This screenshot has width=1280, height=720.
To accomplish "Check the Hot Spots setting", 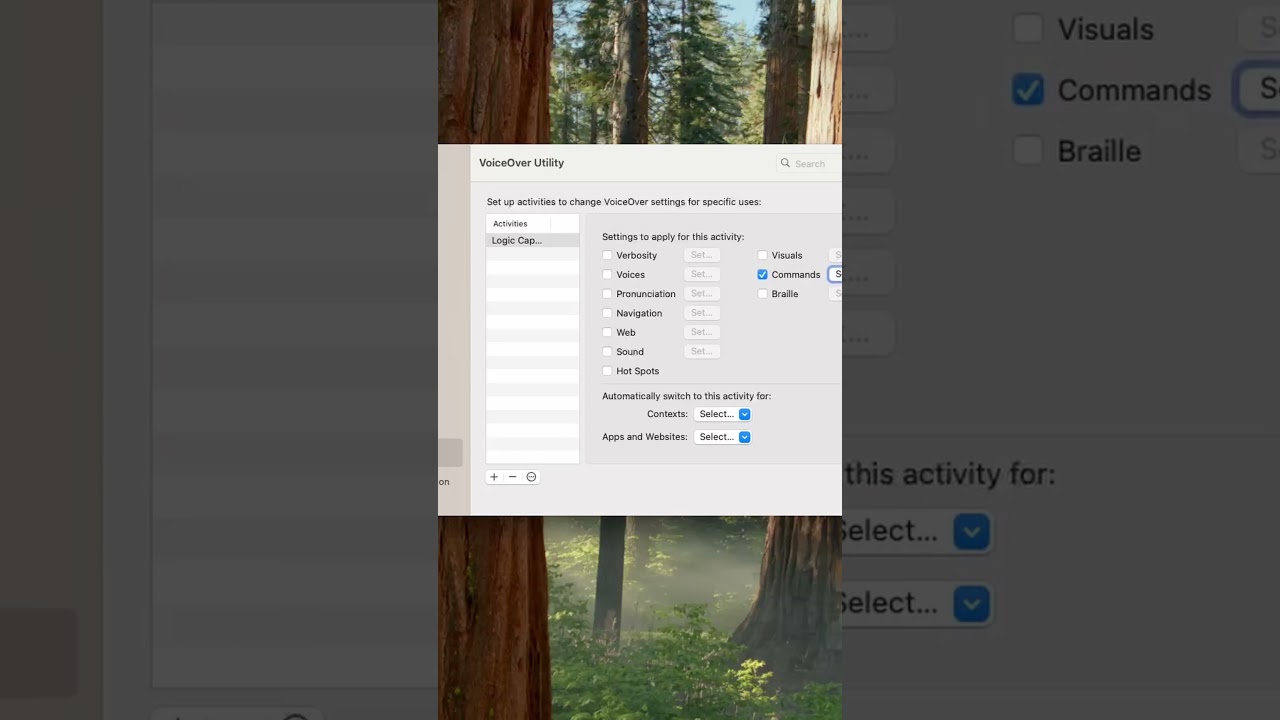I will click(x=607, y=370).
